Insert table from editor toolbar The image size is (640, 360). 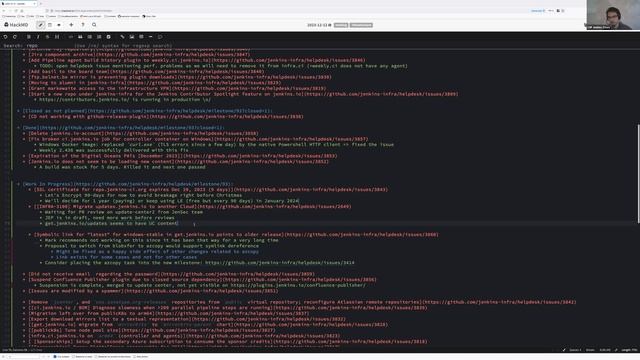pos(141,37)
